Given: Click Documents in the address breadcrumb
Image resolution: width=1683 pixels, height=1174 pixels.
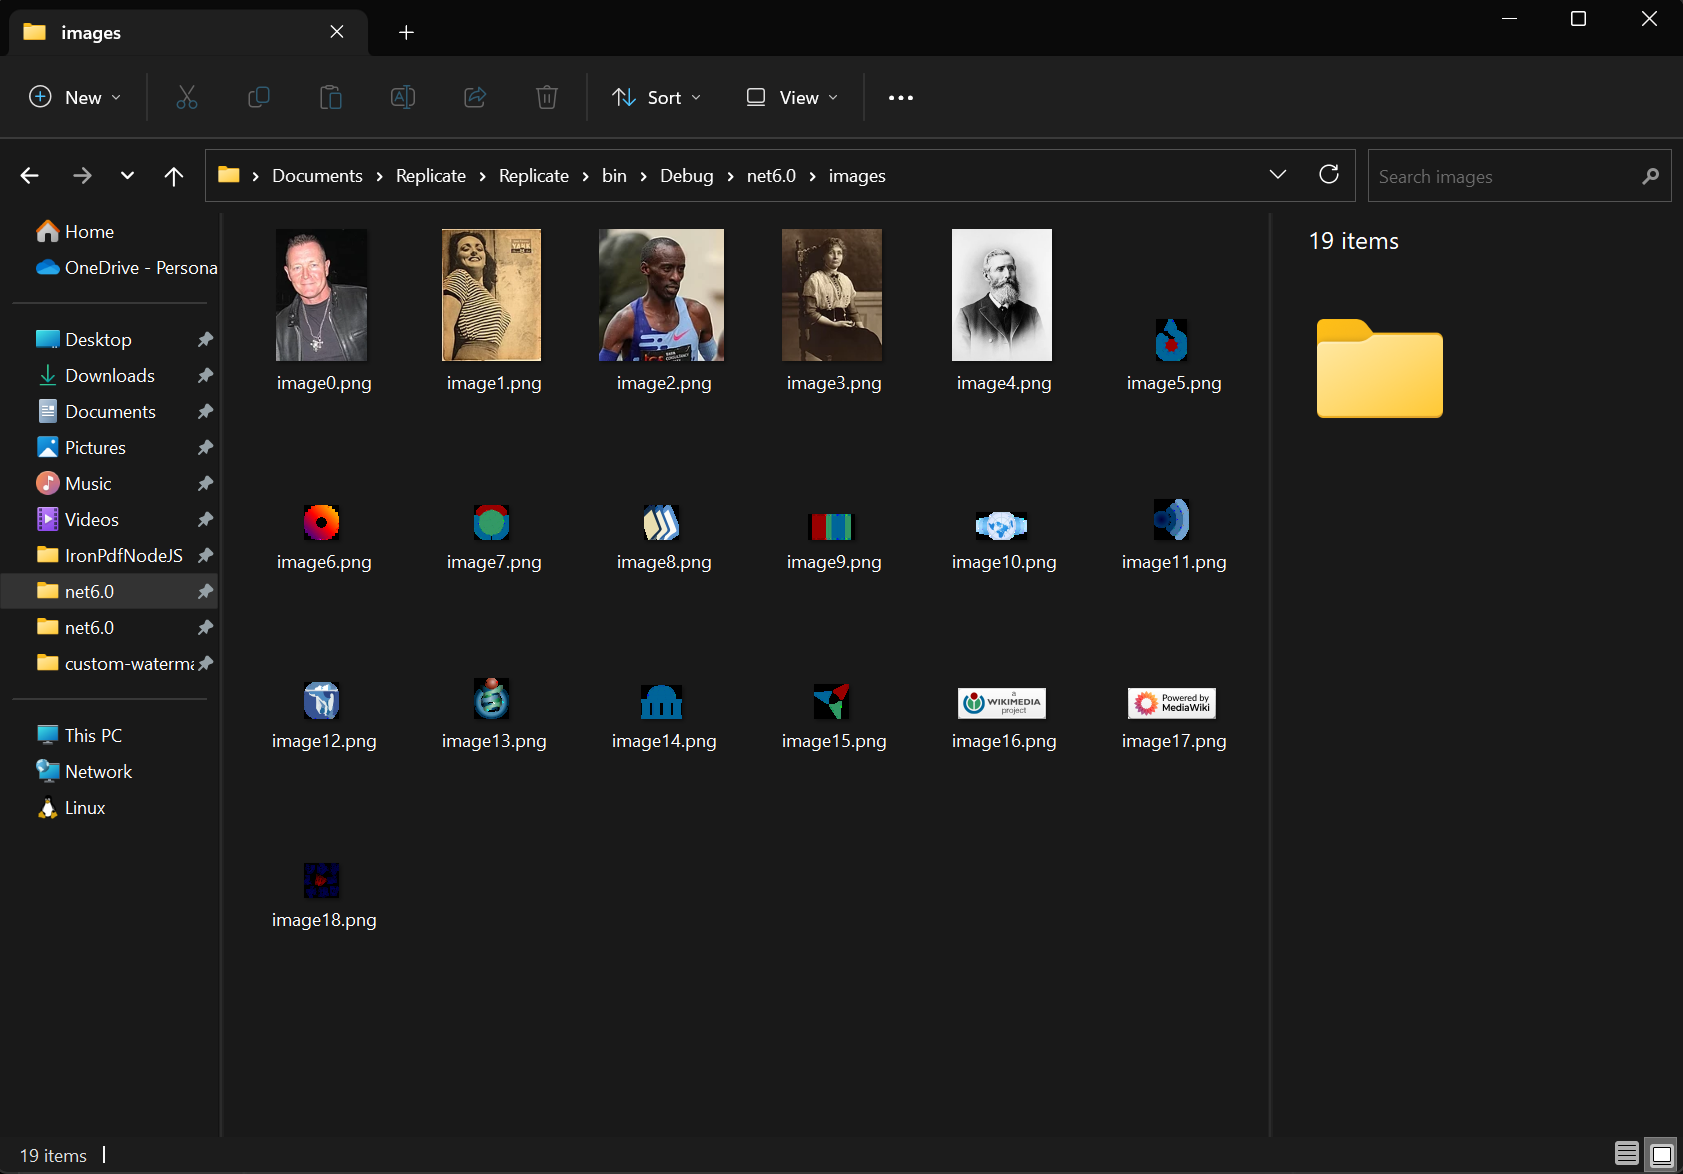Looking at the screenshot, I should tap(317, 176).
